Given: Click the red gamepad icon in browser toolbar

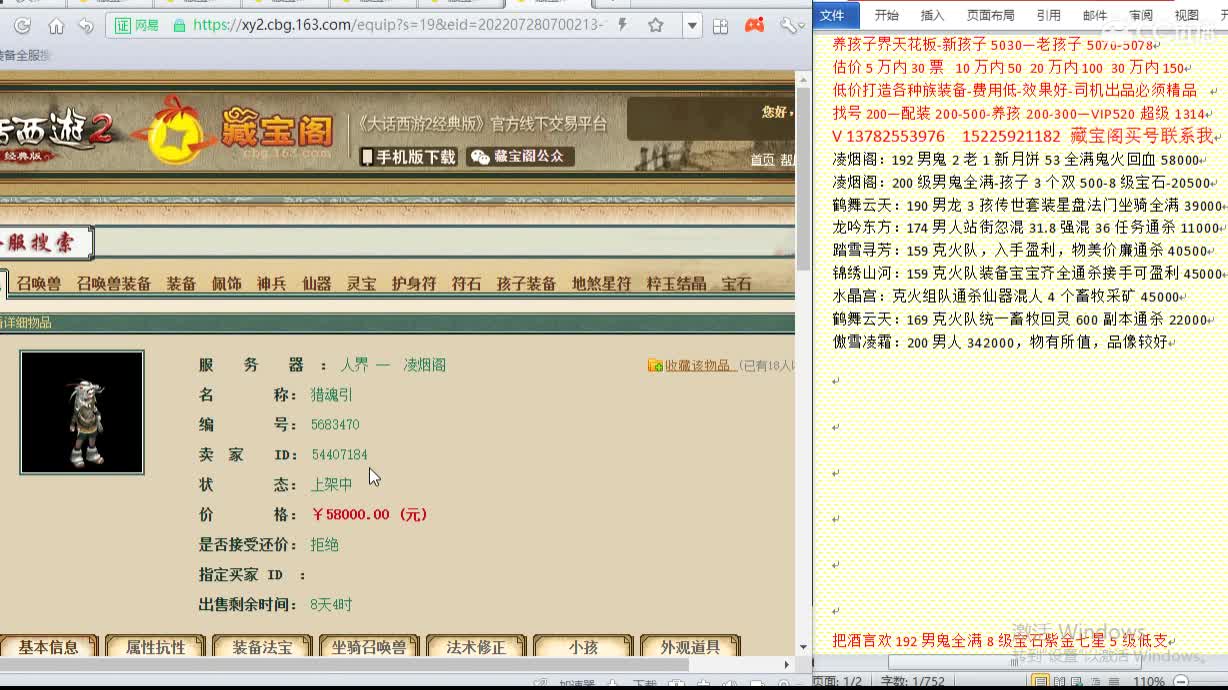Looking at the screenshot, I should [x=755, y=25].
